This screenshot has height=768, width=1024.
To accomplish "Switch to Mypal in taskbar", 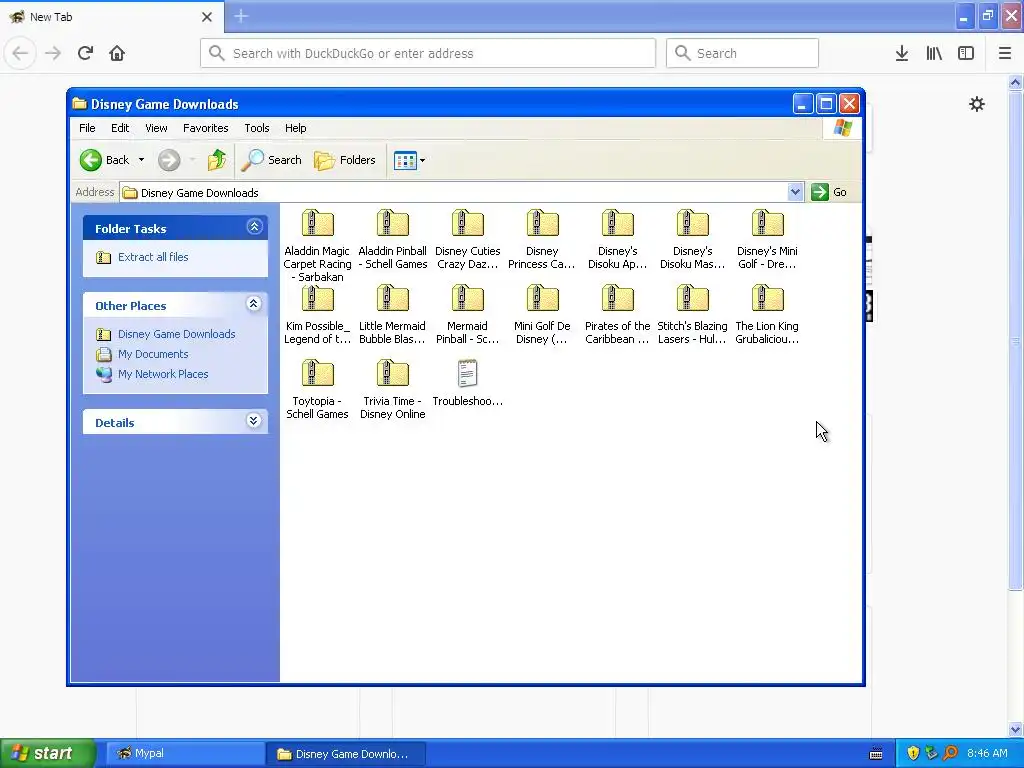I will 184,754.
